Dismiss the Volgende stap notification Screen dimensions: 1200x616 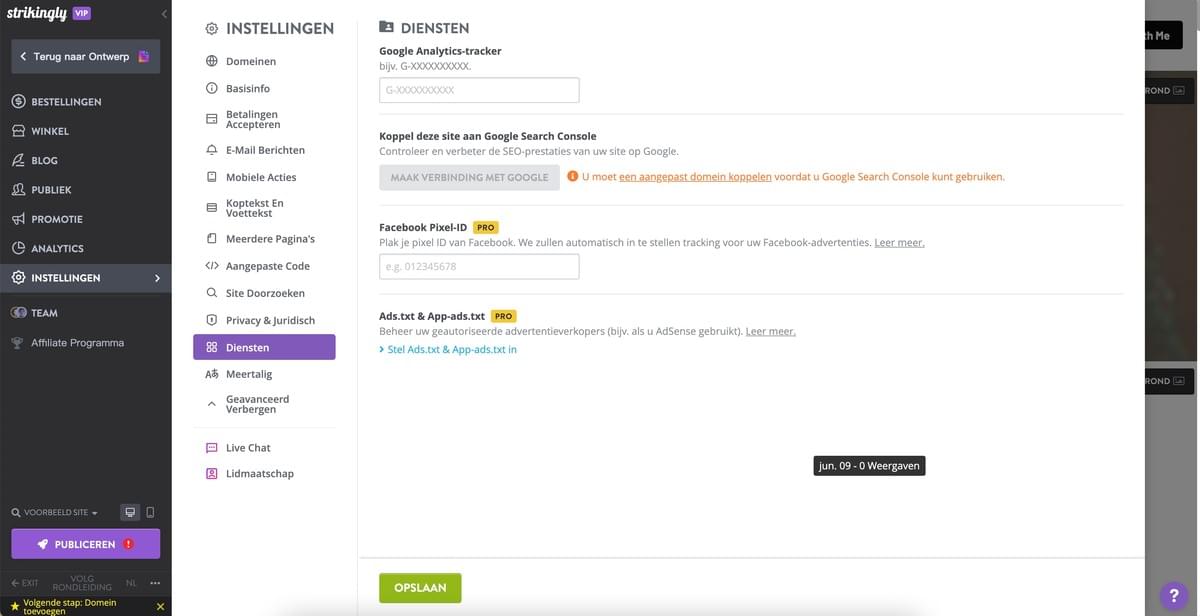point(160,607)
